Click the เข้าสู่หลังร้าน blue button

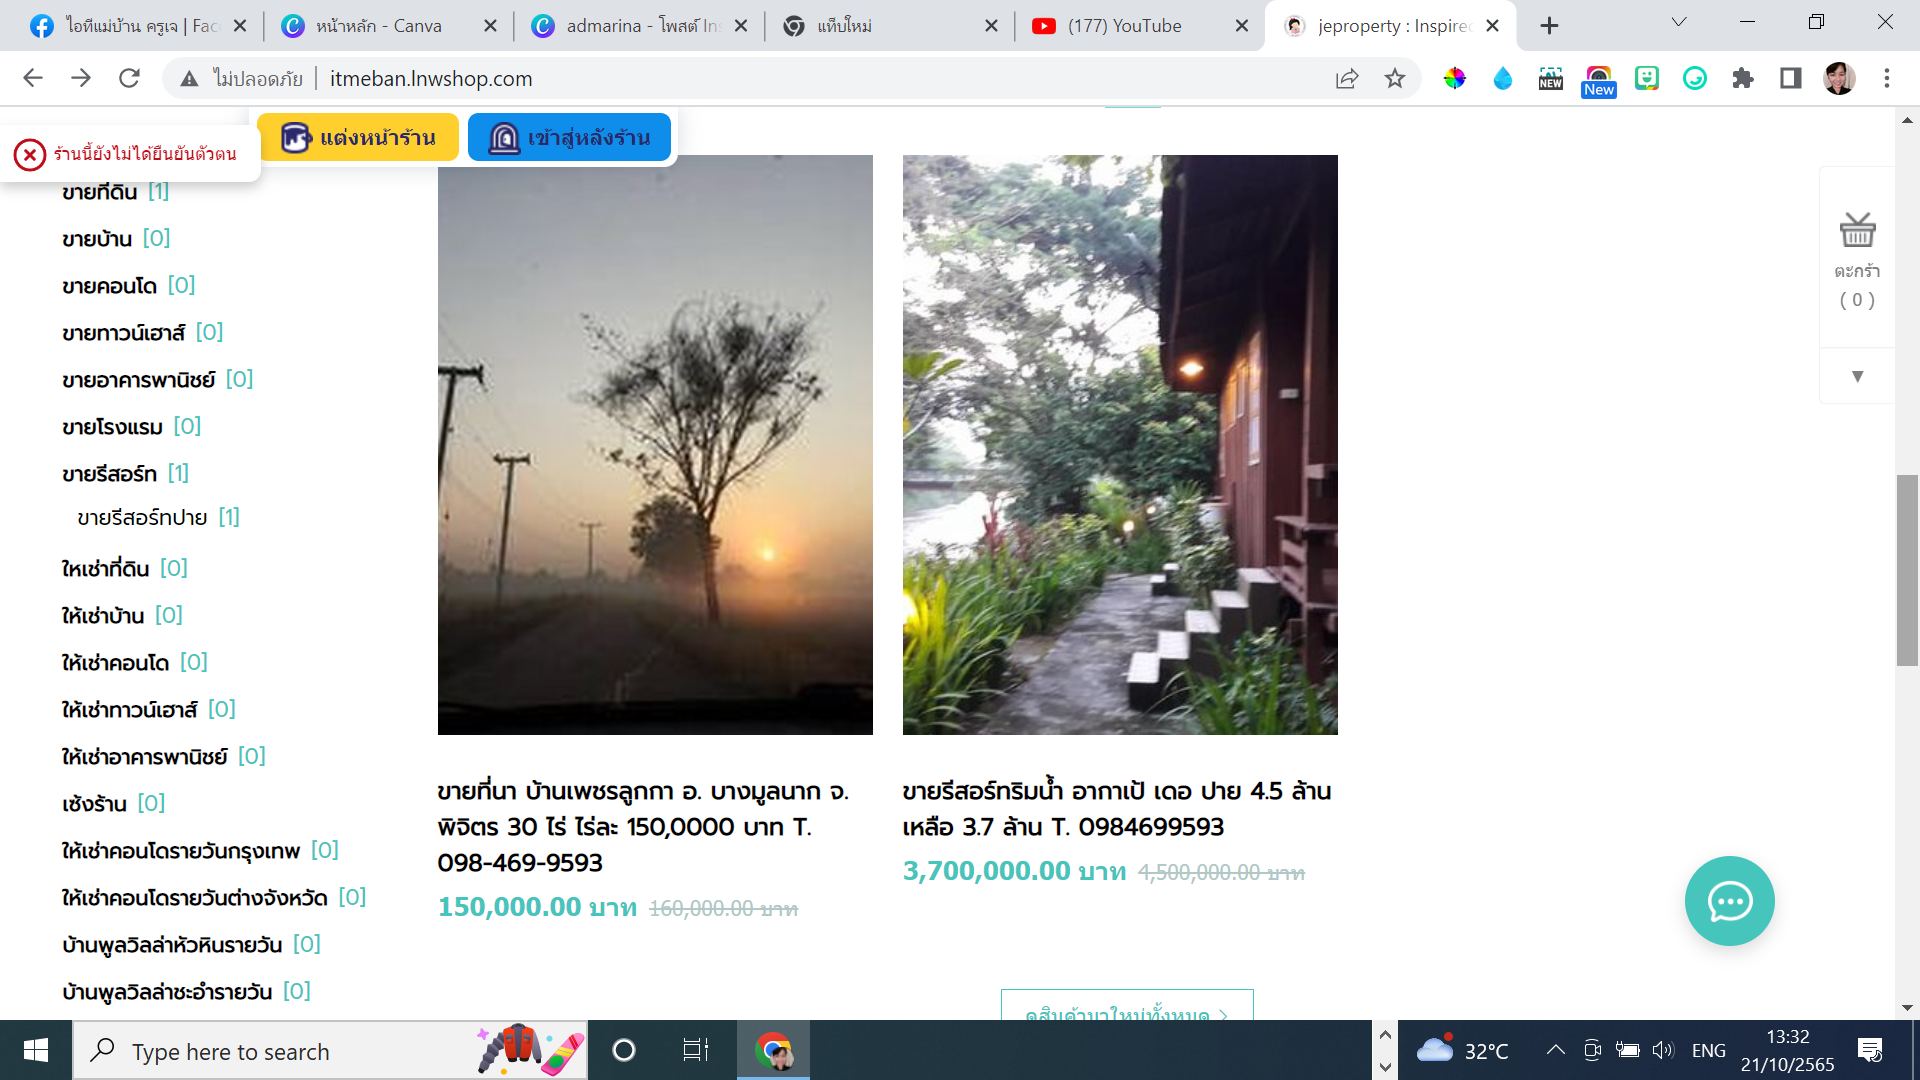tap(569, 137)
